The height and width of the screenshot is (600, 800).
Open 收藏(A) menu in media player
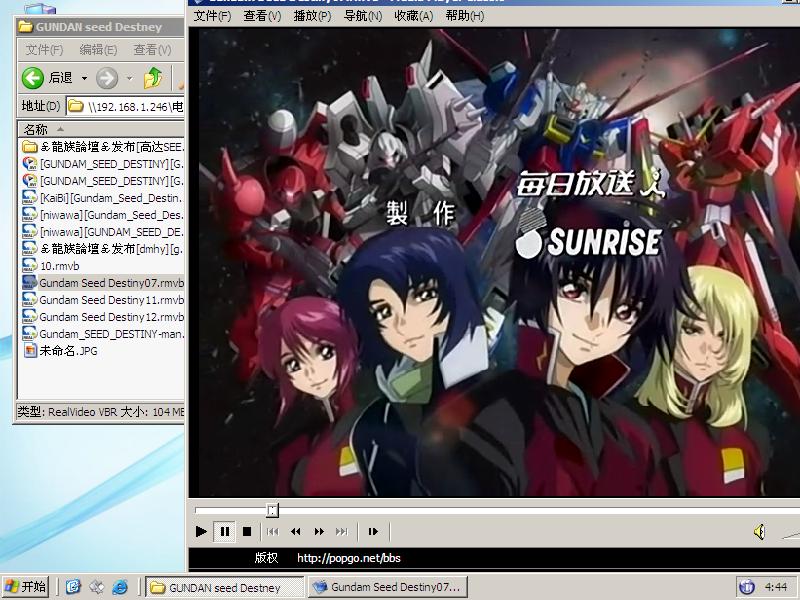tap(413, 16)
